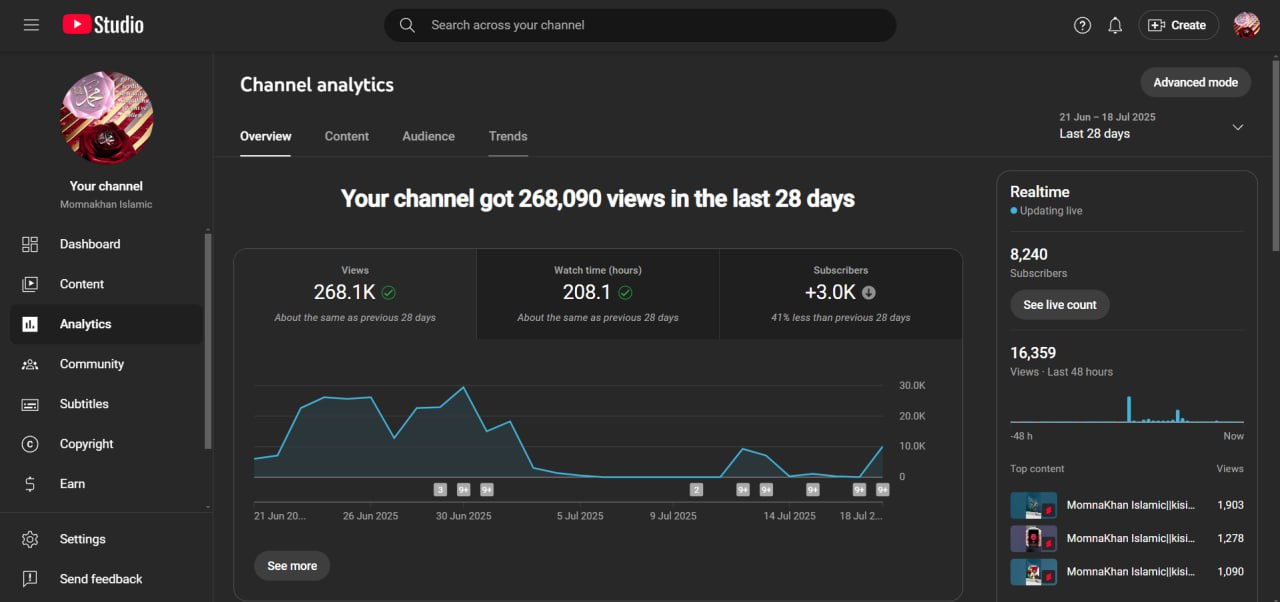This screenshot has height=602, width=1280.
Task: Expand the Last 28 days date dropdown
Action: point(1153,126)
